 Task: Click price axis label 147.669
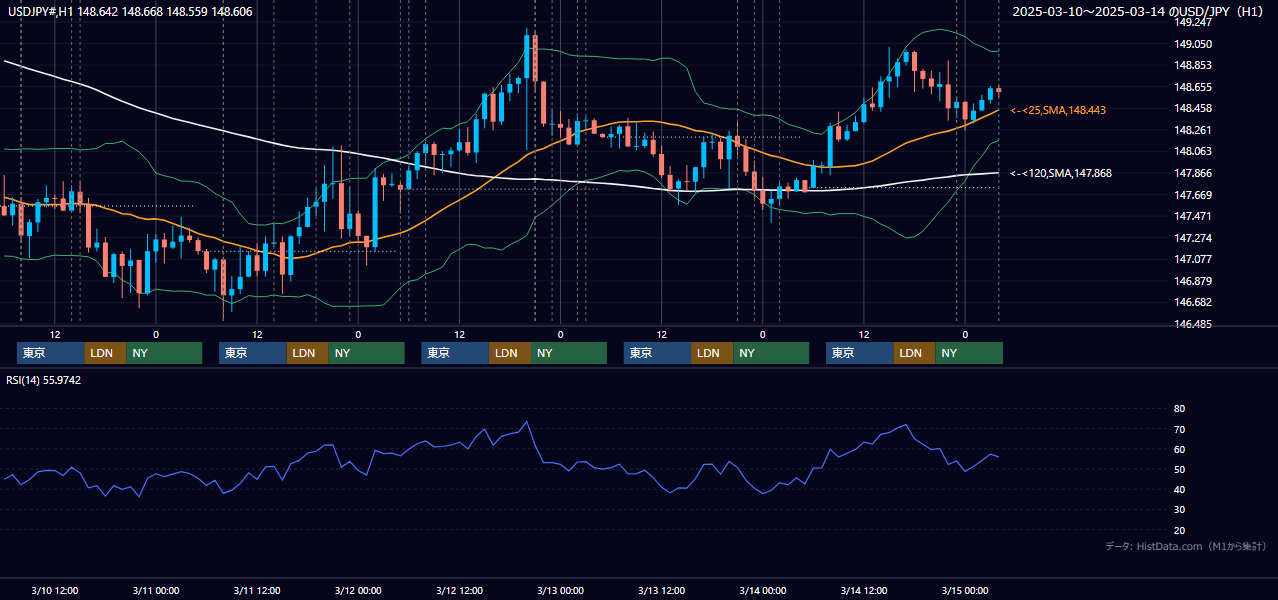[x=1193, y=195]
